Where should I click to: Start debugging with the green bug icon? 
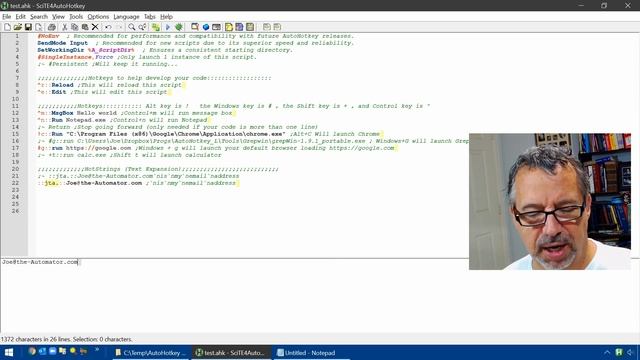pyautogui.click(x=179, y=27)
